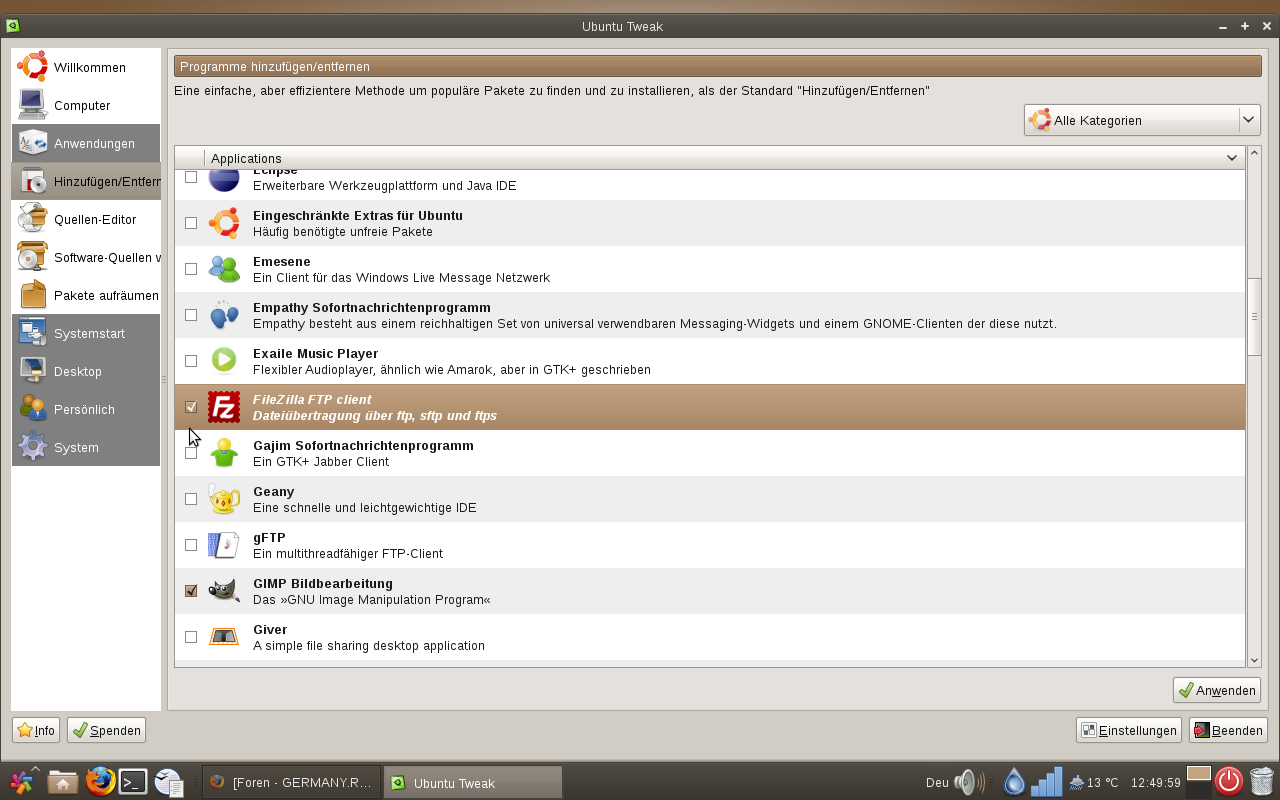Open the home folder panel launcher
This screenshot has width=1280, height=800.
(x=63, y=782)
